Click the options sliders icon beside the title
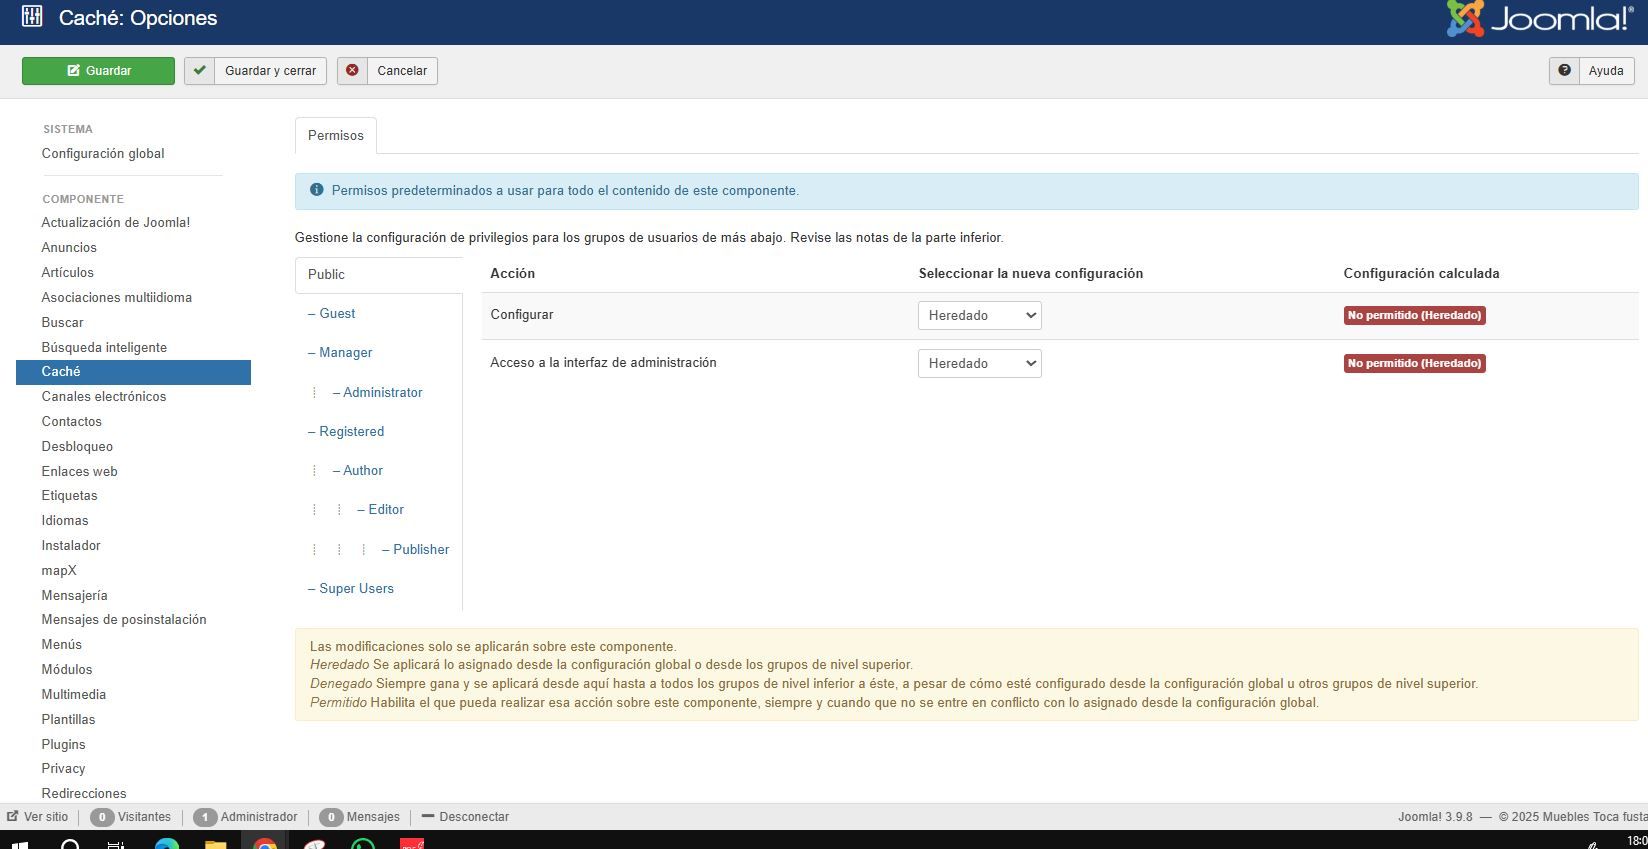The image size is (1648, 849). click(x=32, y=17)
